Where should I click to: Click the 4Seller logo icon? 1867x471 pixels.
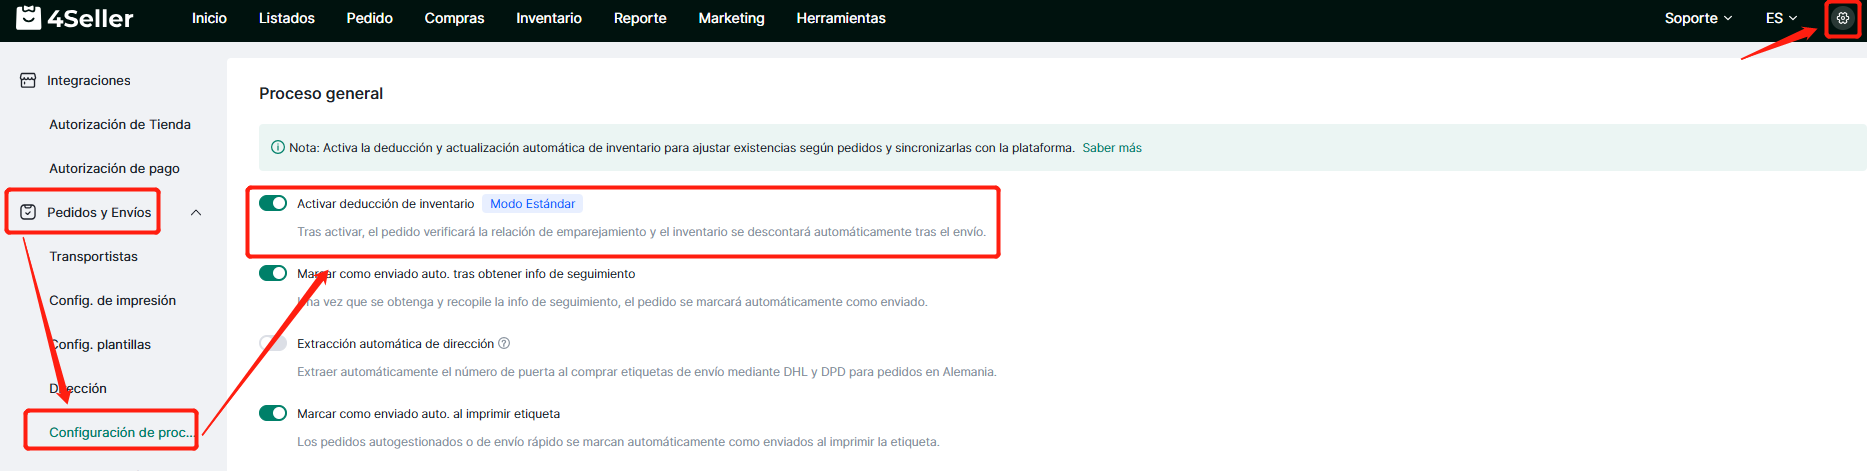[x=28, y=18]
